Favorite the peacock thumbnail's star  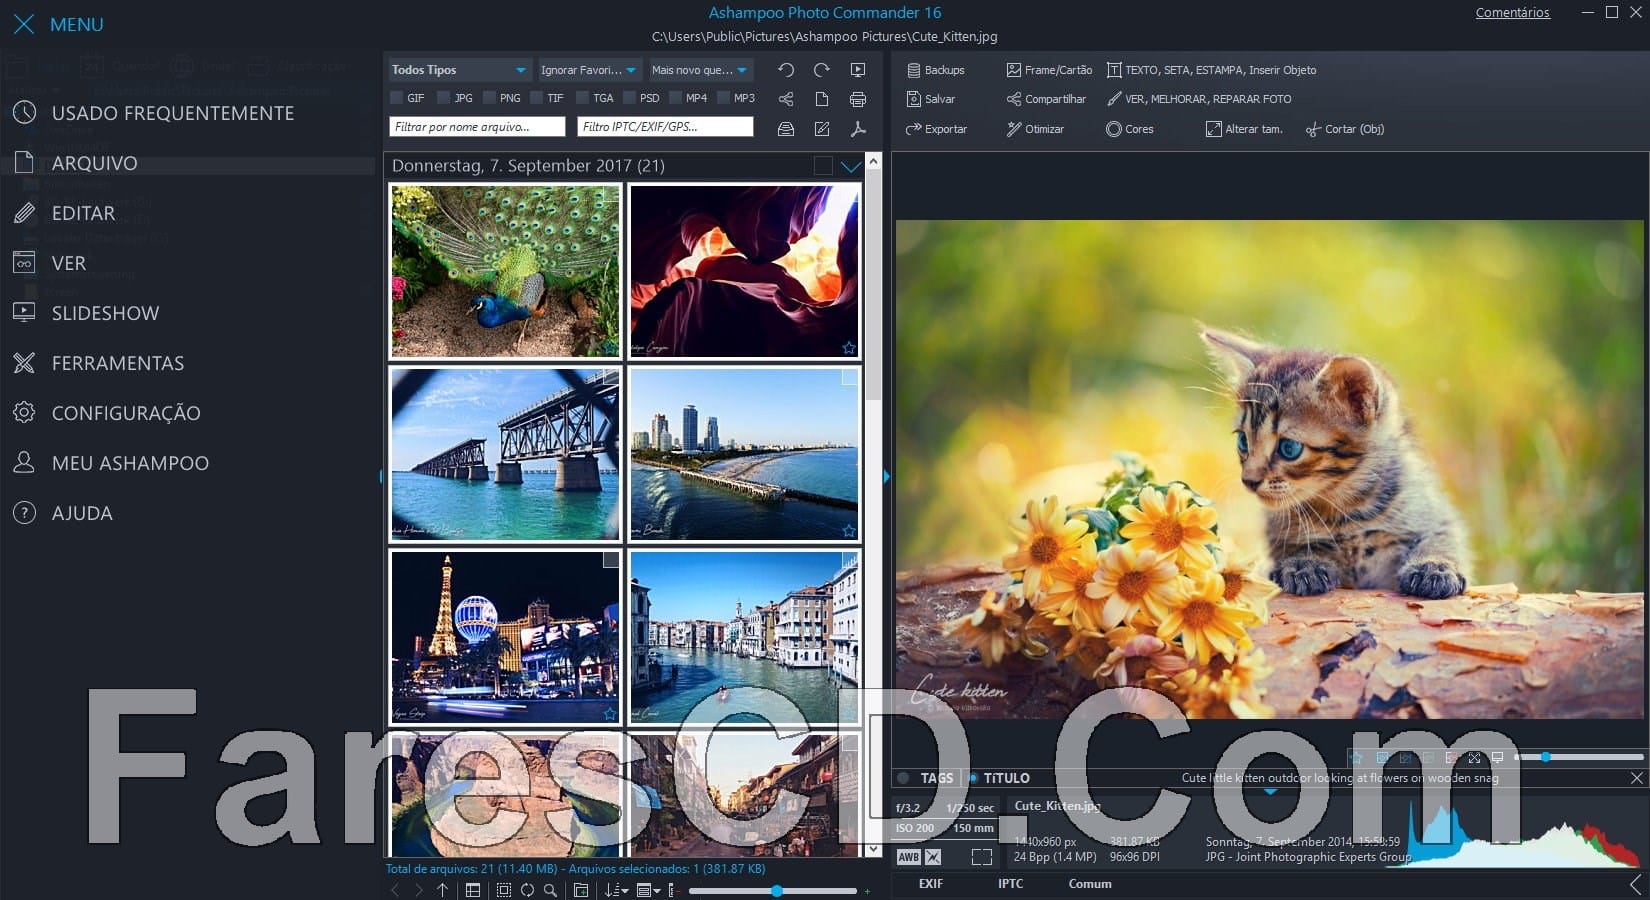tap(610, 348)
